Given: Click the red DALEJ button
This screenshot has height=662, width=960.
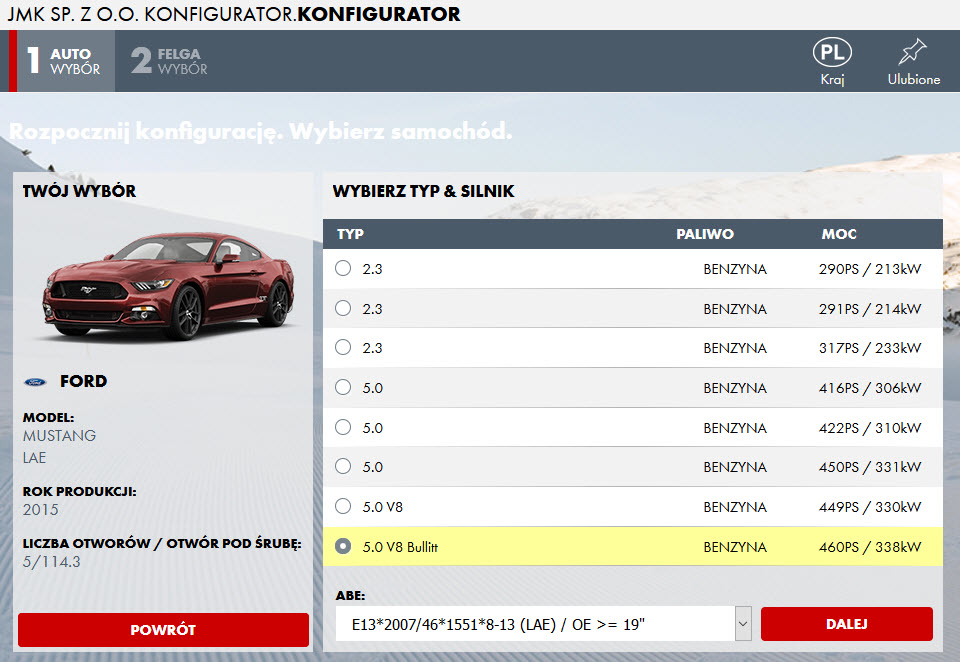Looking at the screenshot, I should point(847,624).
